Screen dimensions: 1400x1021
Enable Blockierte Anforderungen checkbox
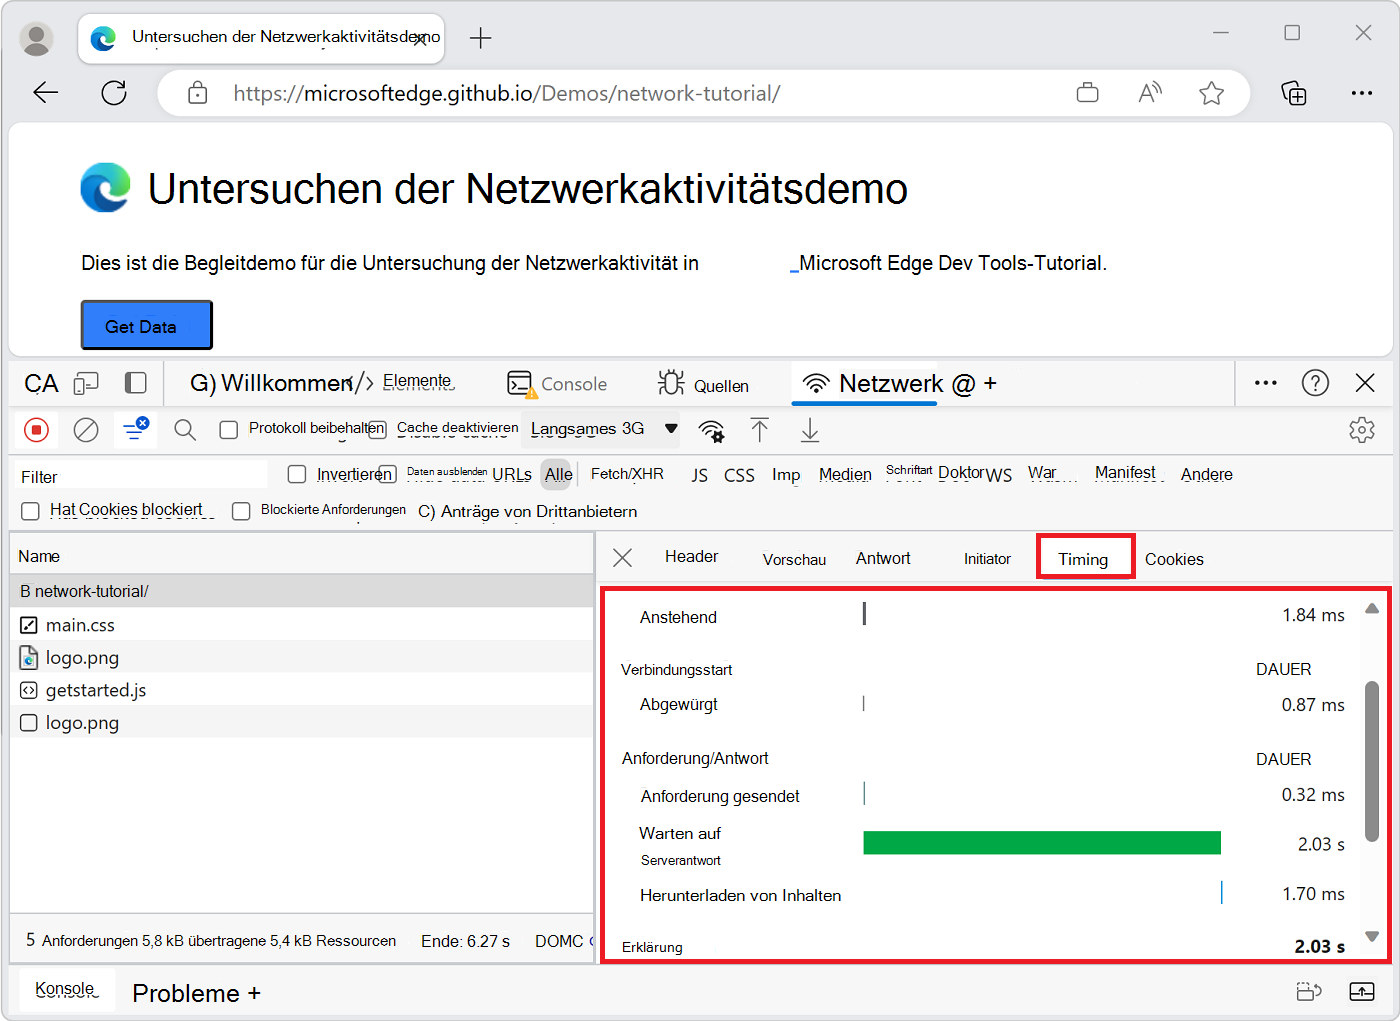[241, 511]
